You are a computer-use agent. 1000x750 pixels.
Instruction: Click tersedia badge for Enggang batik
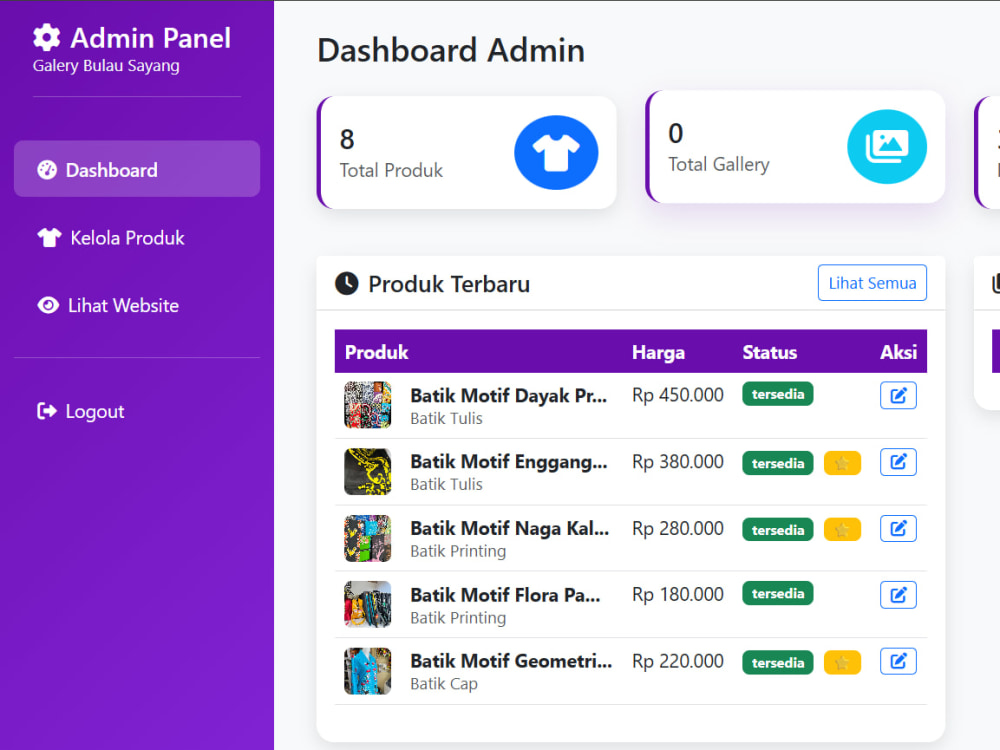(x=777, y=463)
